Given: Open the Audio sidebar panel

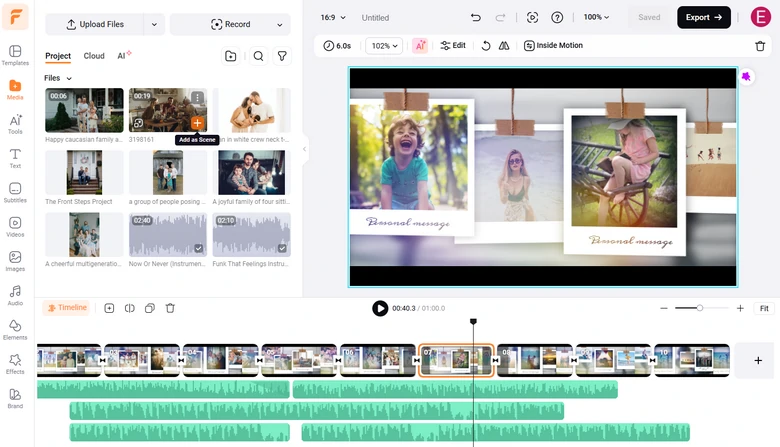Looking at the screenshot, I should (15, 295).
